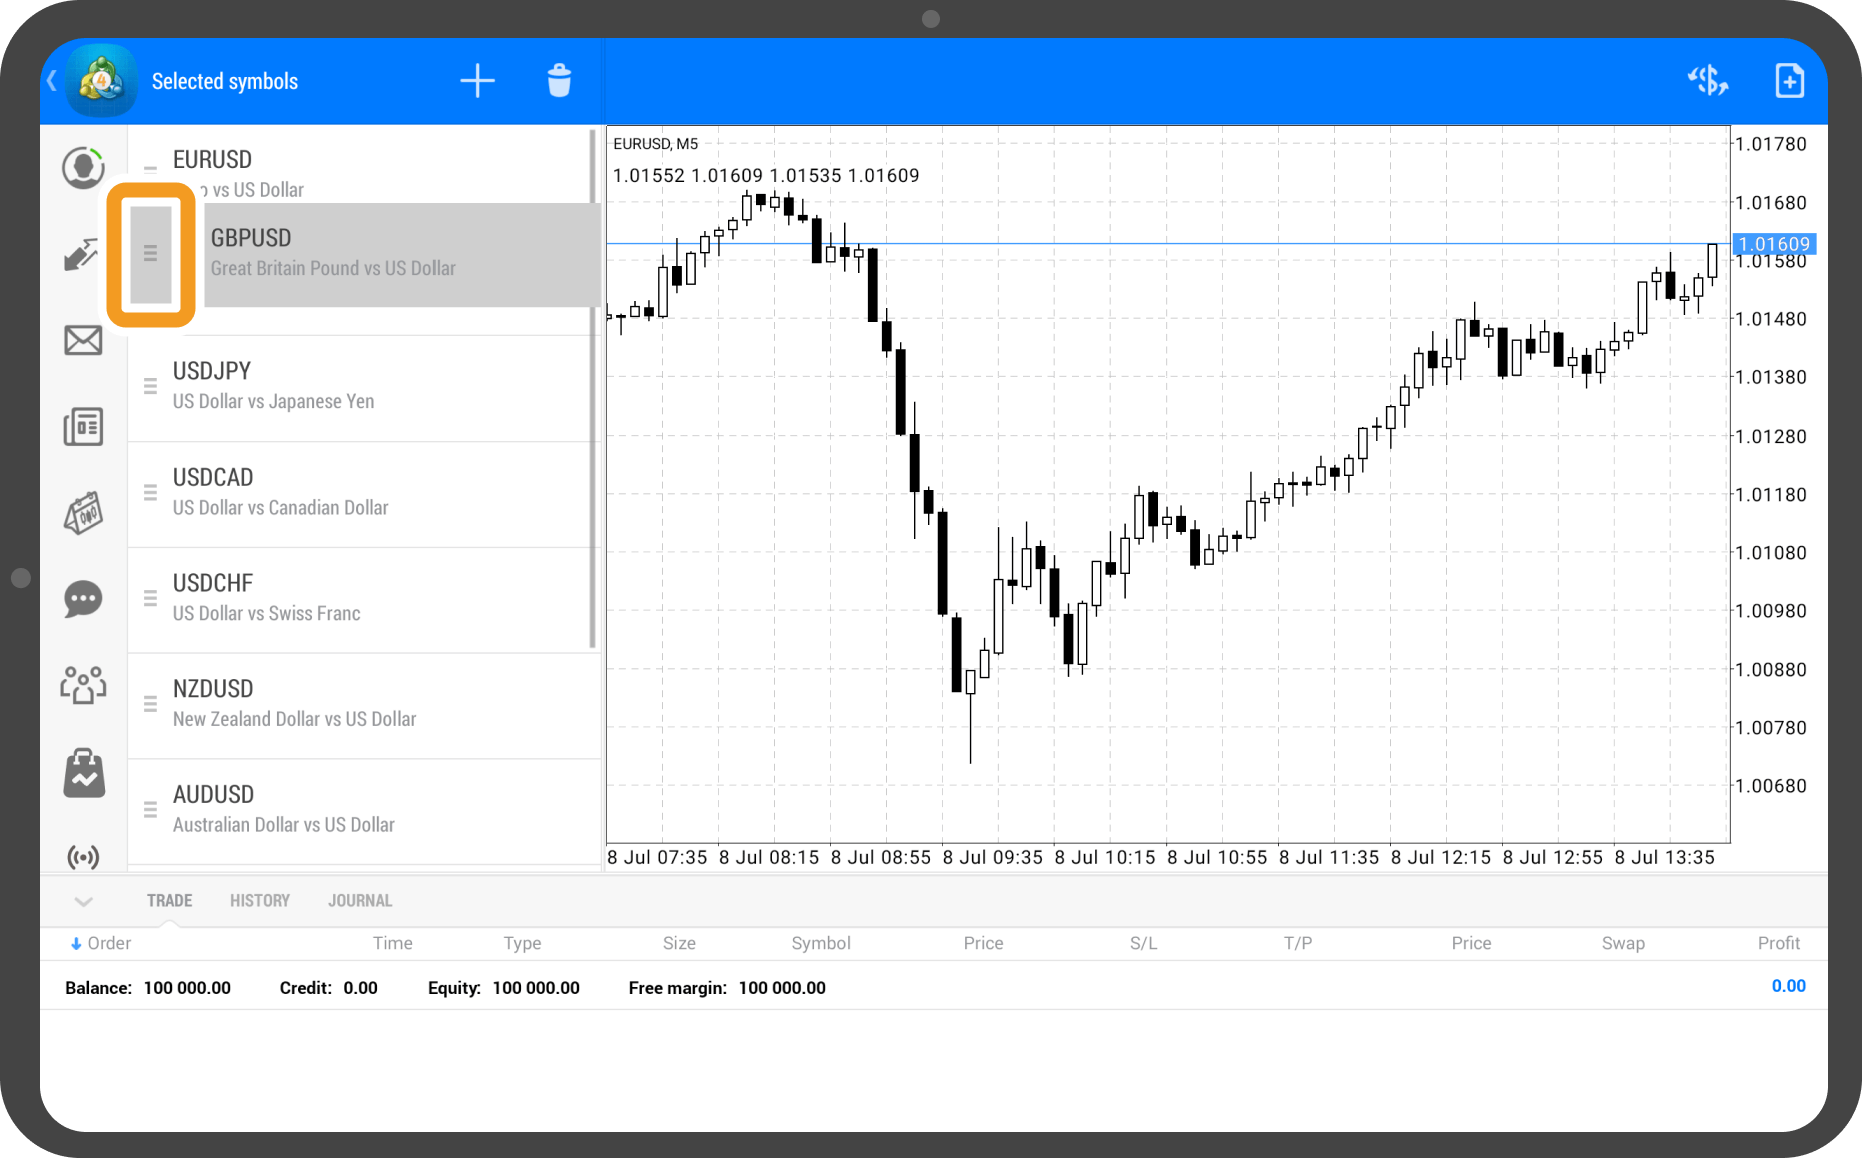Open the new order icon at top right

[1788, 81]
